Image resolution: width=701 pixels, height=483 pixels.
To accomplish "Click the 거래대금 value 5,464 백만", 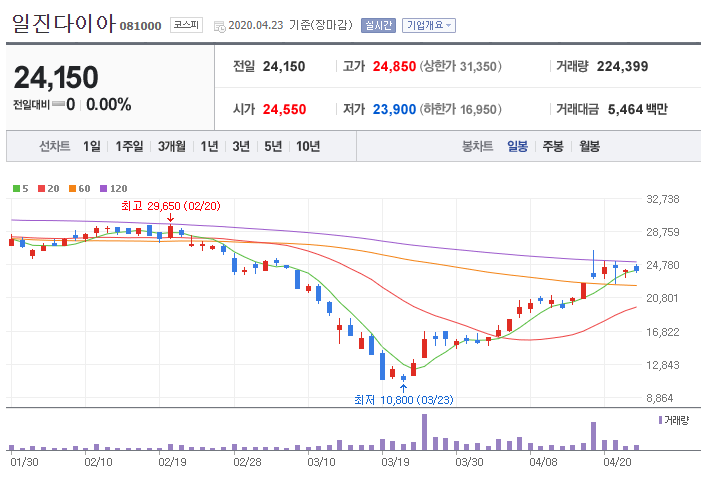I will pos(638,110).
